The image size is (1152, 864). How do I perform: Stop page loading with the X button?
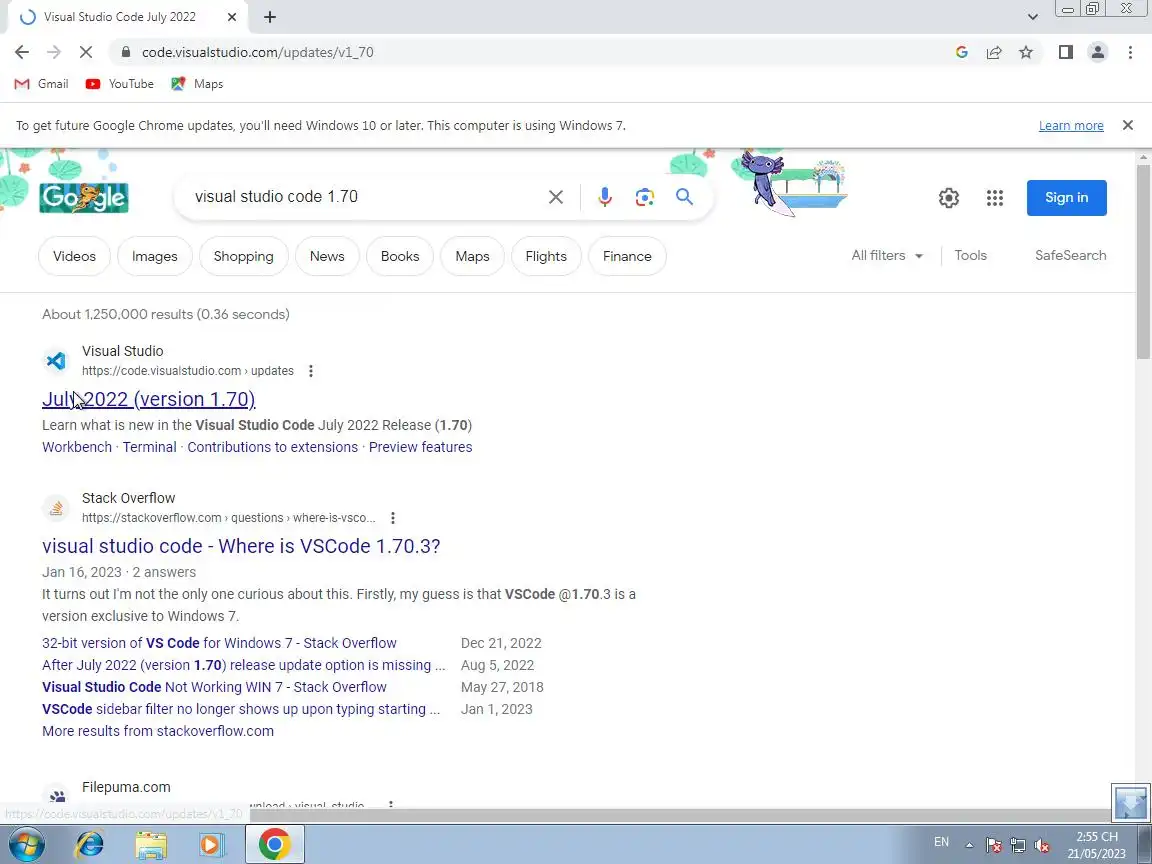click(85, 52)
